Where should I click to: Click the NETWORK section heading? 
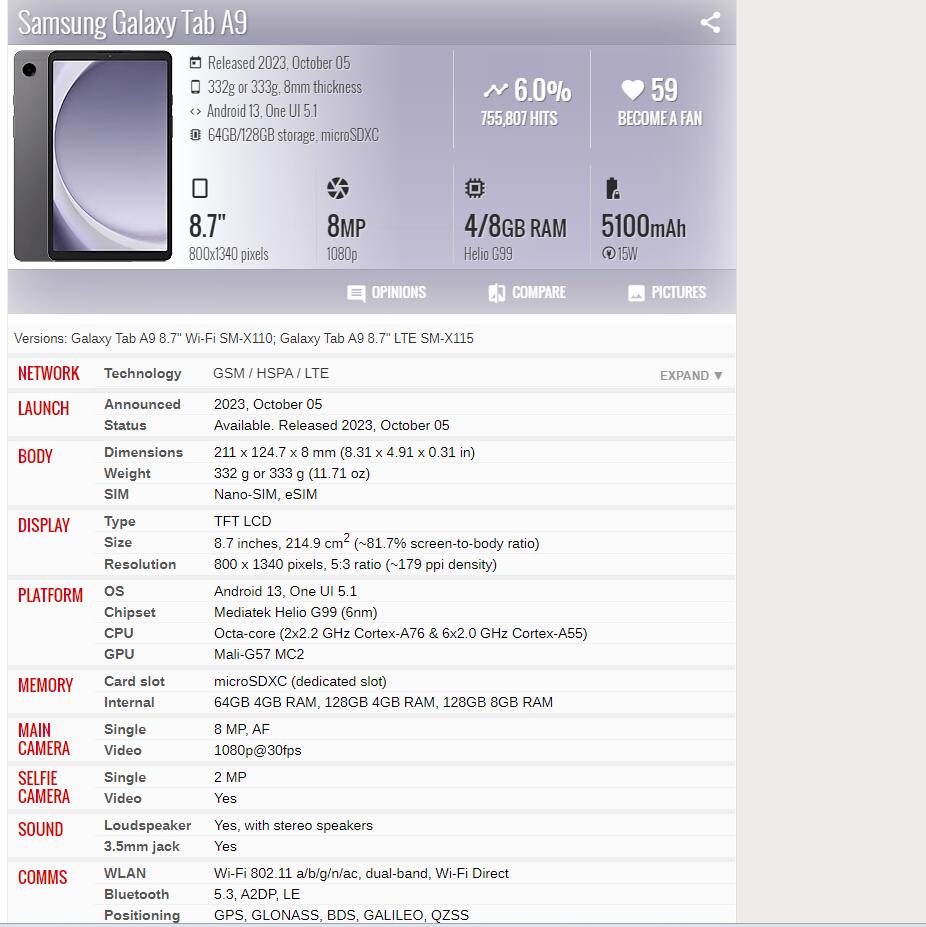tap(48, 374)
